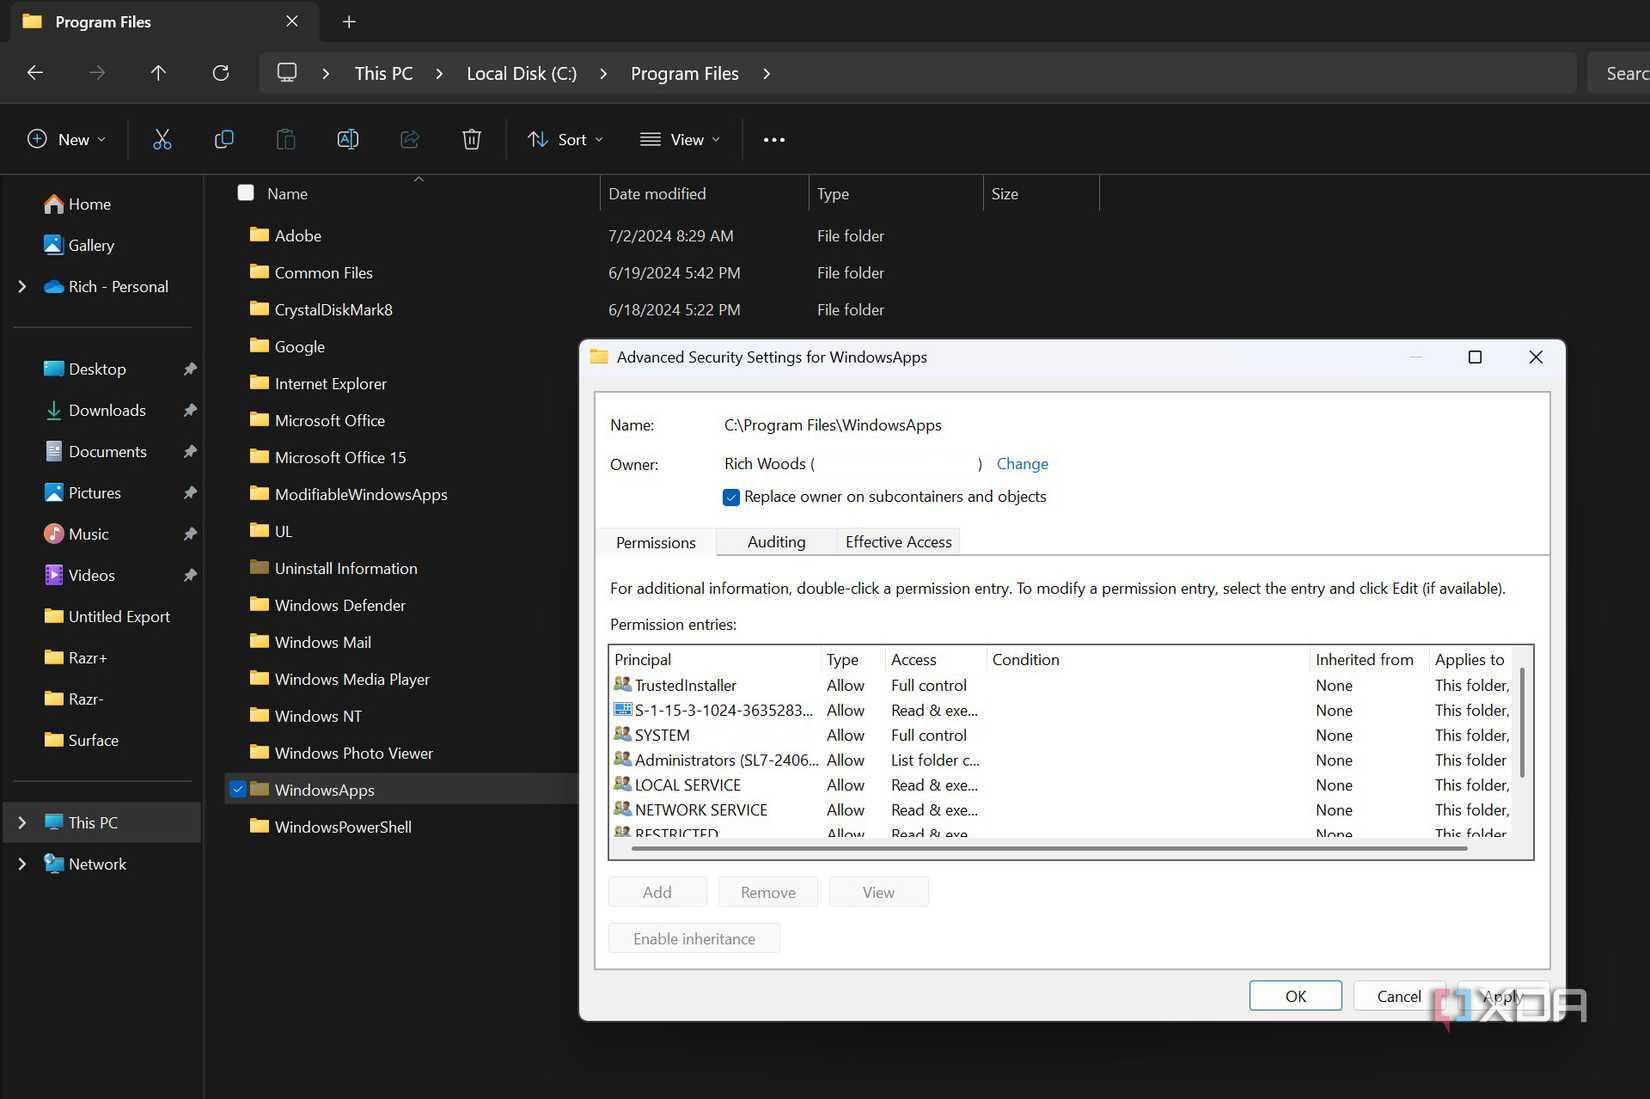Open the Sort dropdown
Image resolution: width=1650 pixels, height=1099 pixels.
click(565, 139)
